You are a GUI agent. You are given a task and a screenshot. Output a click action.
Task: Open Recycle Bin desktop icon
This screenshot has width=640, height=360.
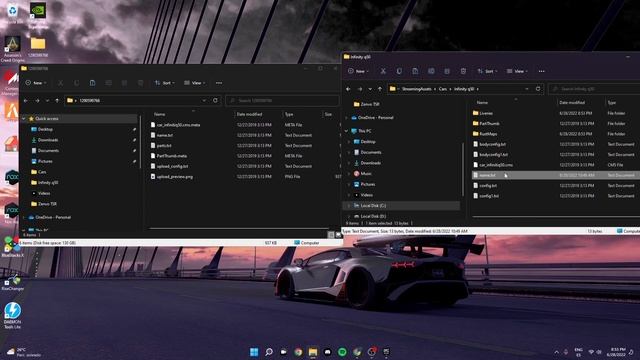point(13,12)
